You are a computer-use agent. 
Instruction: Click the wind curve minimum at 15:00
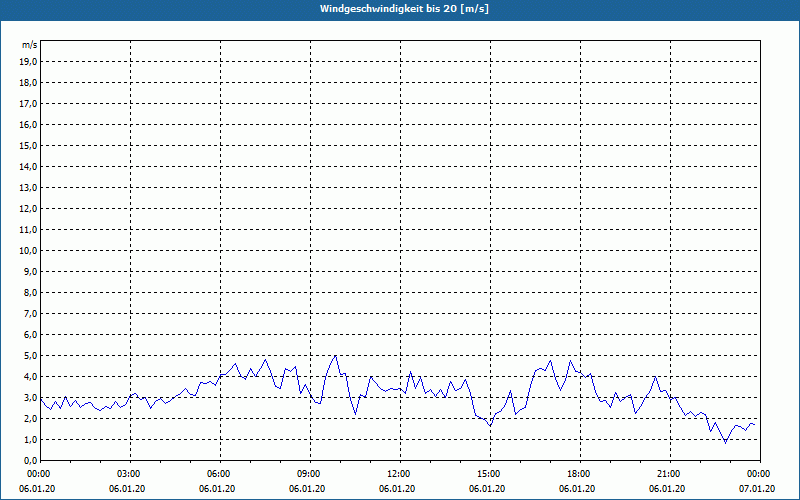[490, 426]
